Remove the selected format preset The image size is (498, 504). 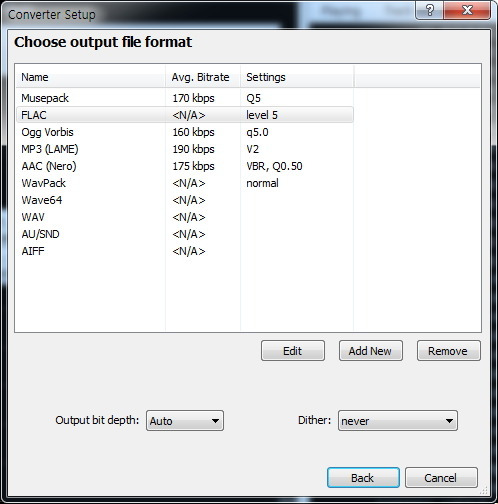pos(449,351)
